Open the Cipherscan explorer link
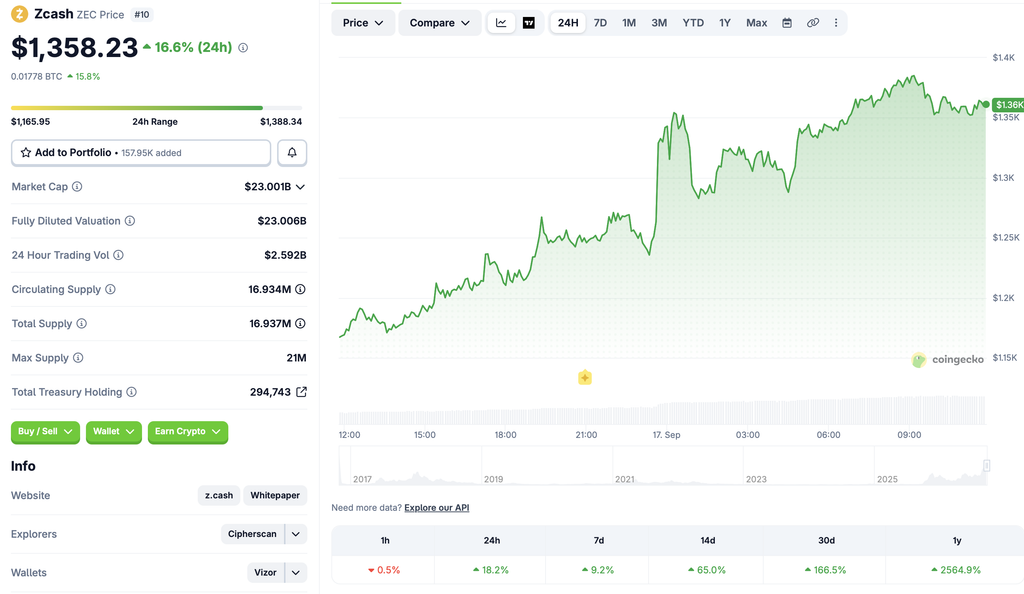 (x=252, y=534)
